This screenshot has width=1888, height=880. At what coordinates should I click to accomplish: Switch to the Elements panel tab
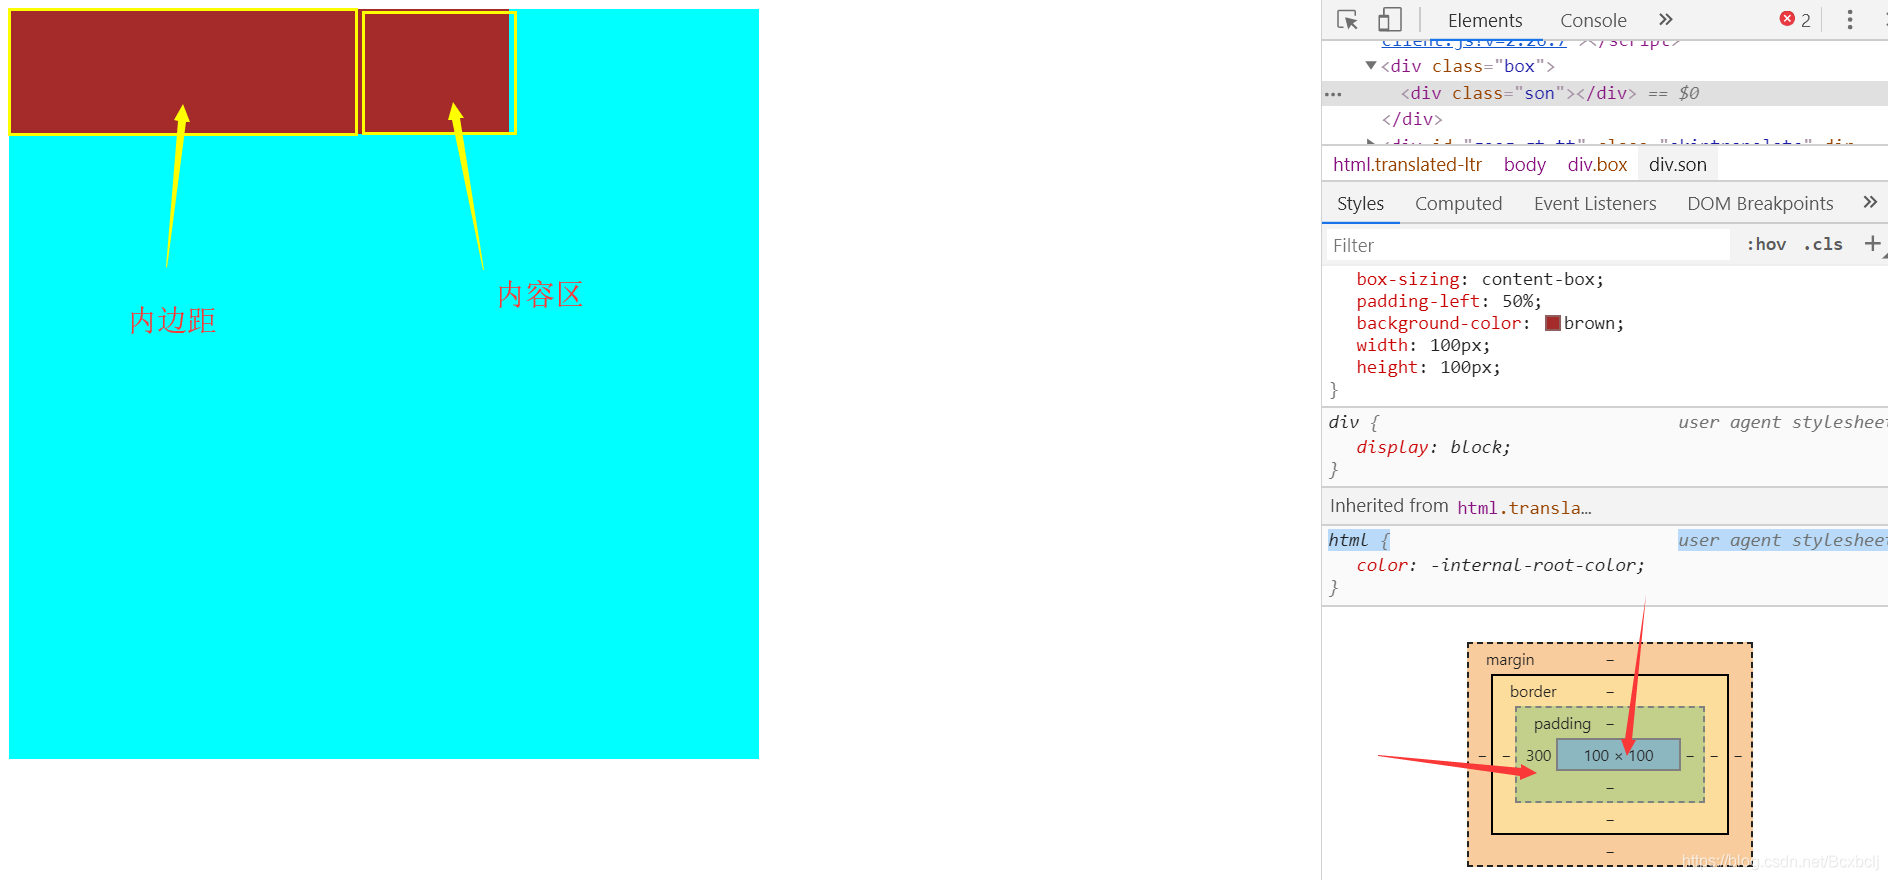click(1485, 21)
